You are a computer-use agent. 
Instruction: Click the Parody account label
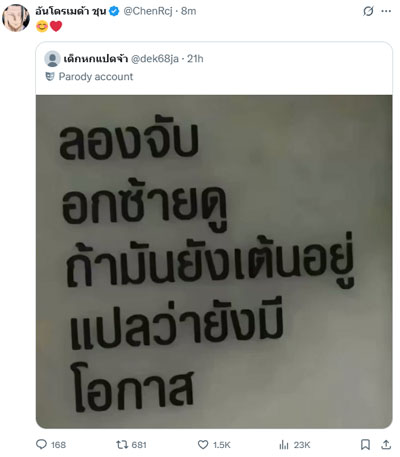(x=96, y=77)
